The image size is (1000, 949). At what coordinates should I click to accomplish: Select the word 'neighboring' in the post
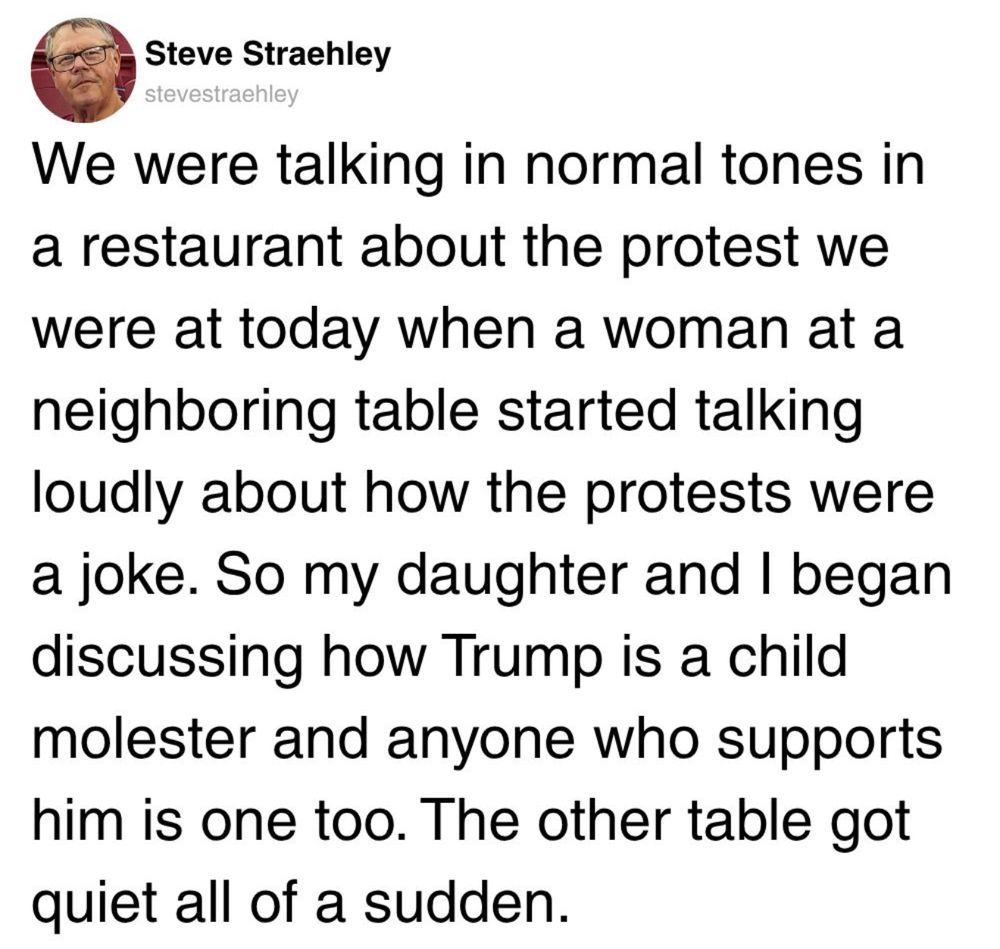[x=185, y=415]
